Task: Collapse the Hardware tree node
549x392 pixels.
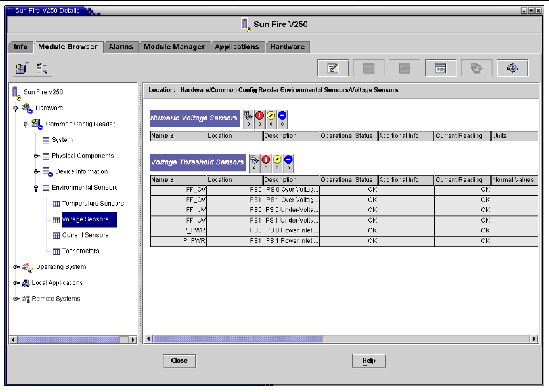Action: 15,108
